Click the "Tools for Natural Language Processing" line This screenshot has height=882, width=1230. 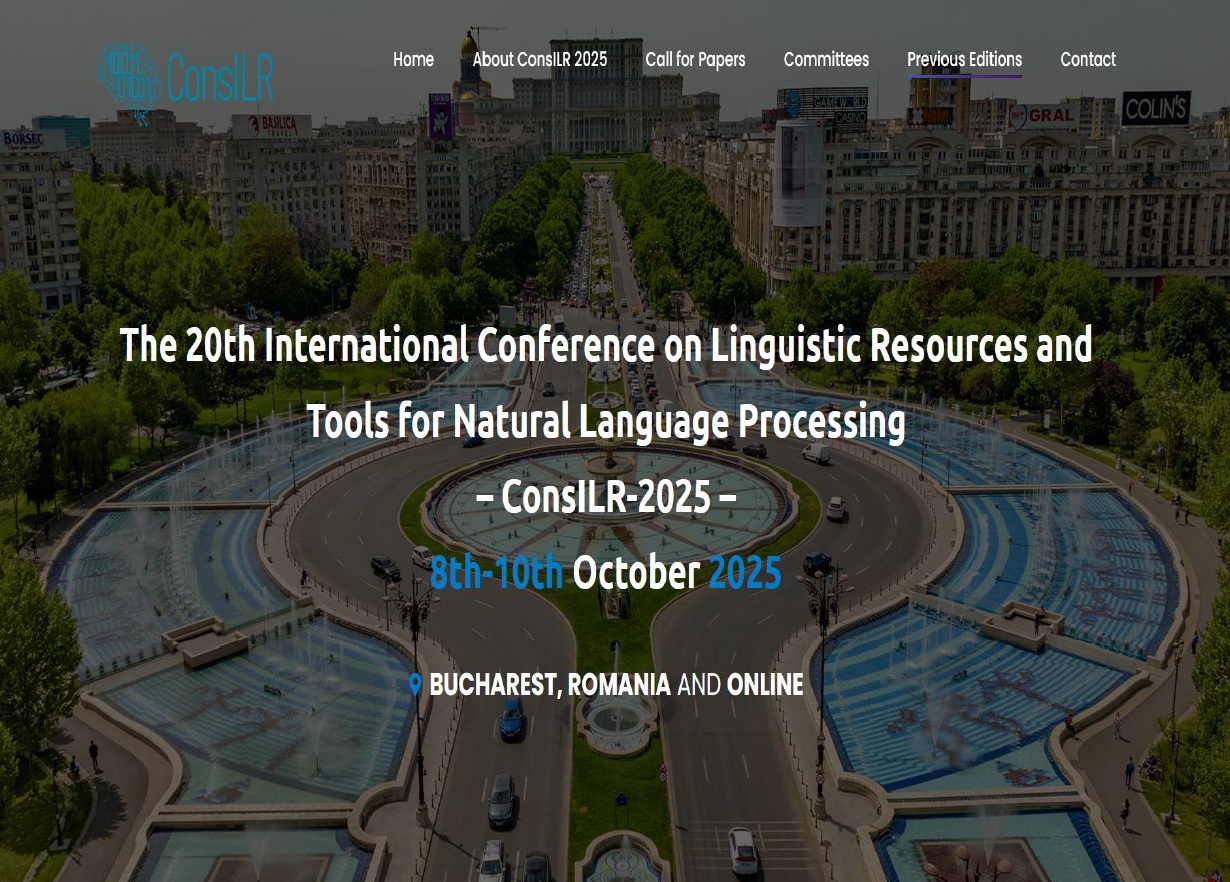[606, 422]
